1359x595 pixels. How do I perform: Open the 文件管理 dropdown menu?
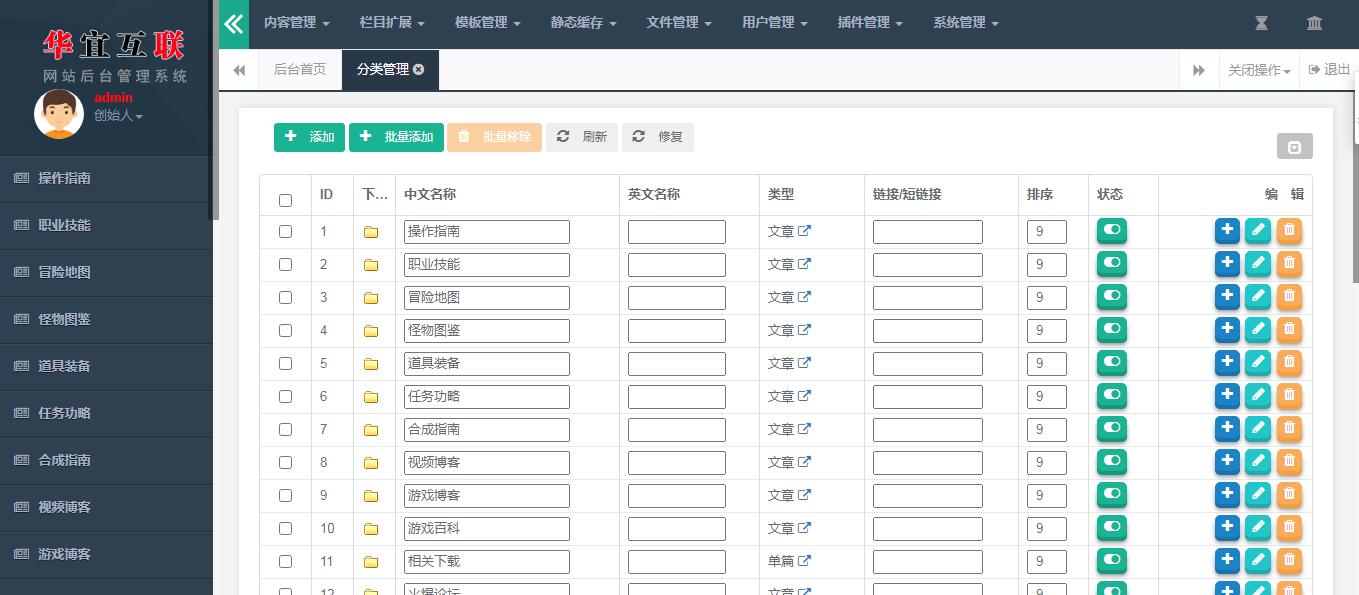(679, 23)
